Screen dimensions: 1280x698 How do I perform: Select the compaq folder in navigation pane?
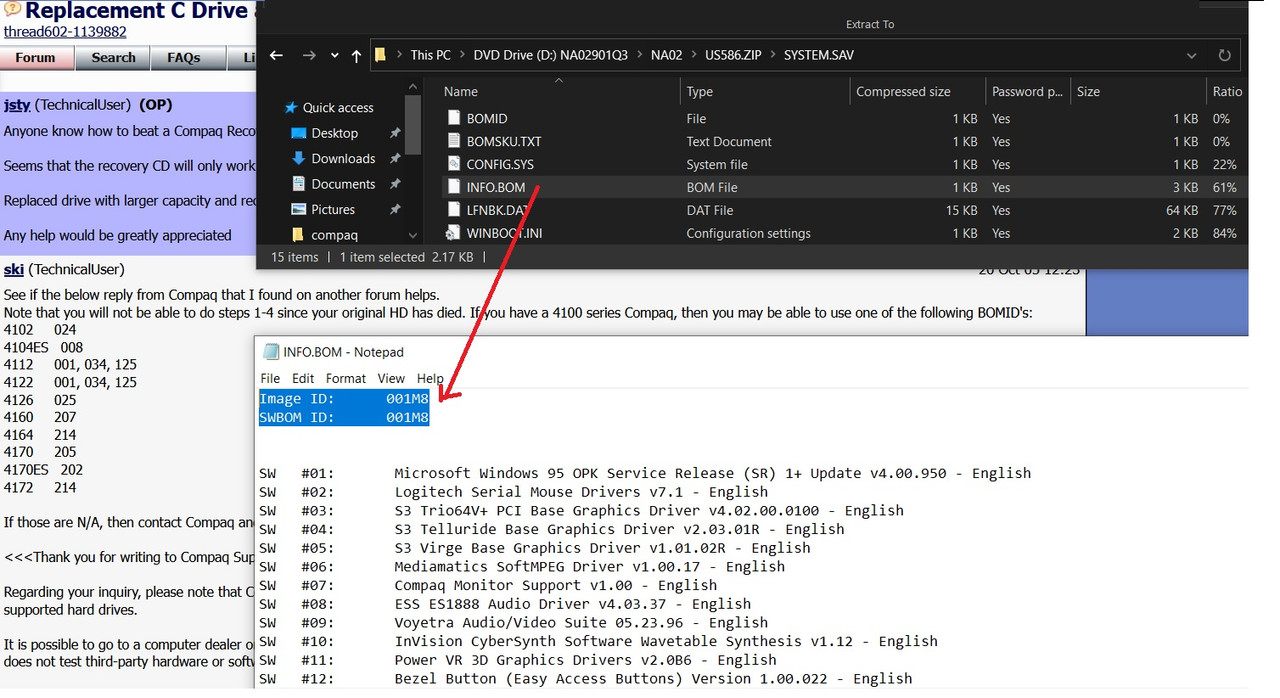point(334,235)
